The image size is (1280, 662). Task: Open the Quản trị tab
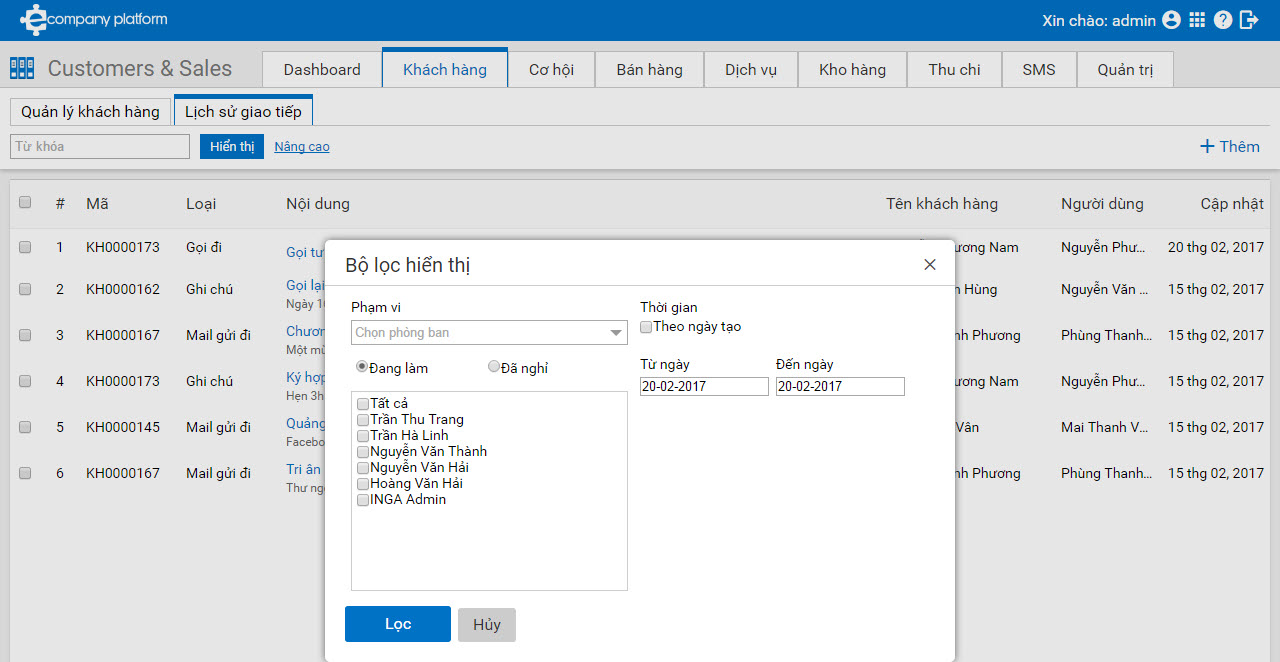1125,69
